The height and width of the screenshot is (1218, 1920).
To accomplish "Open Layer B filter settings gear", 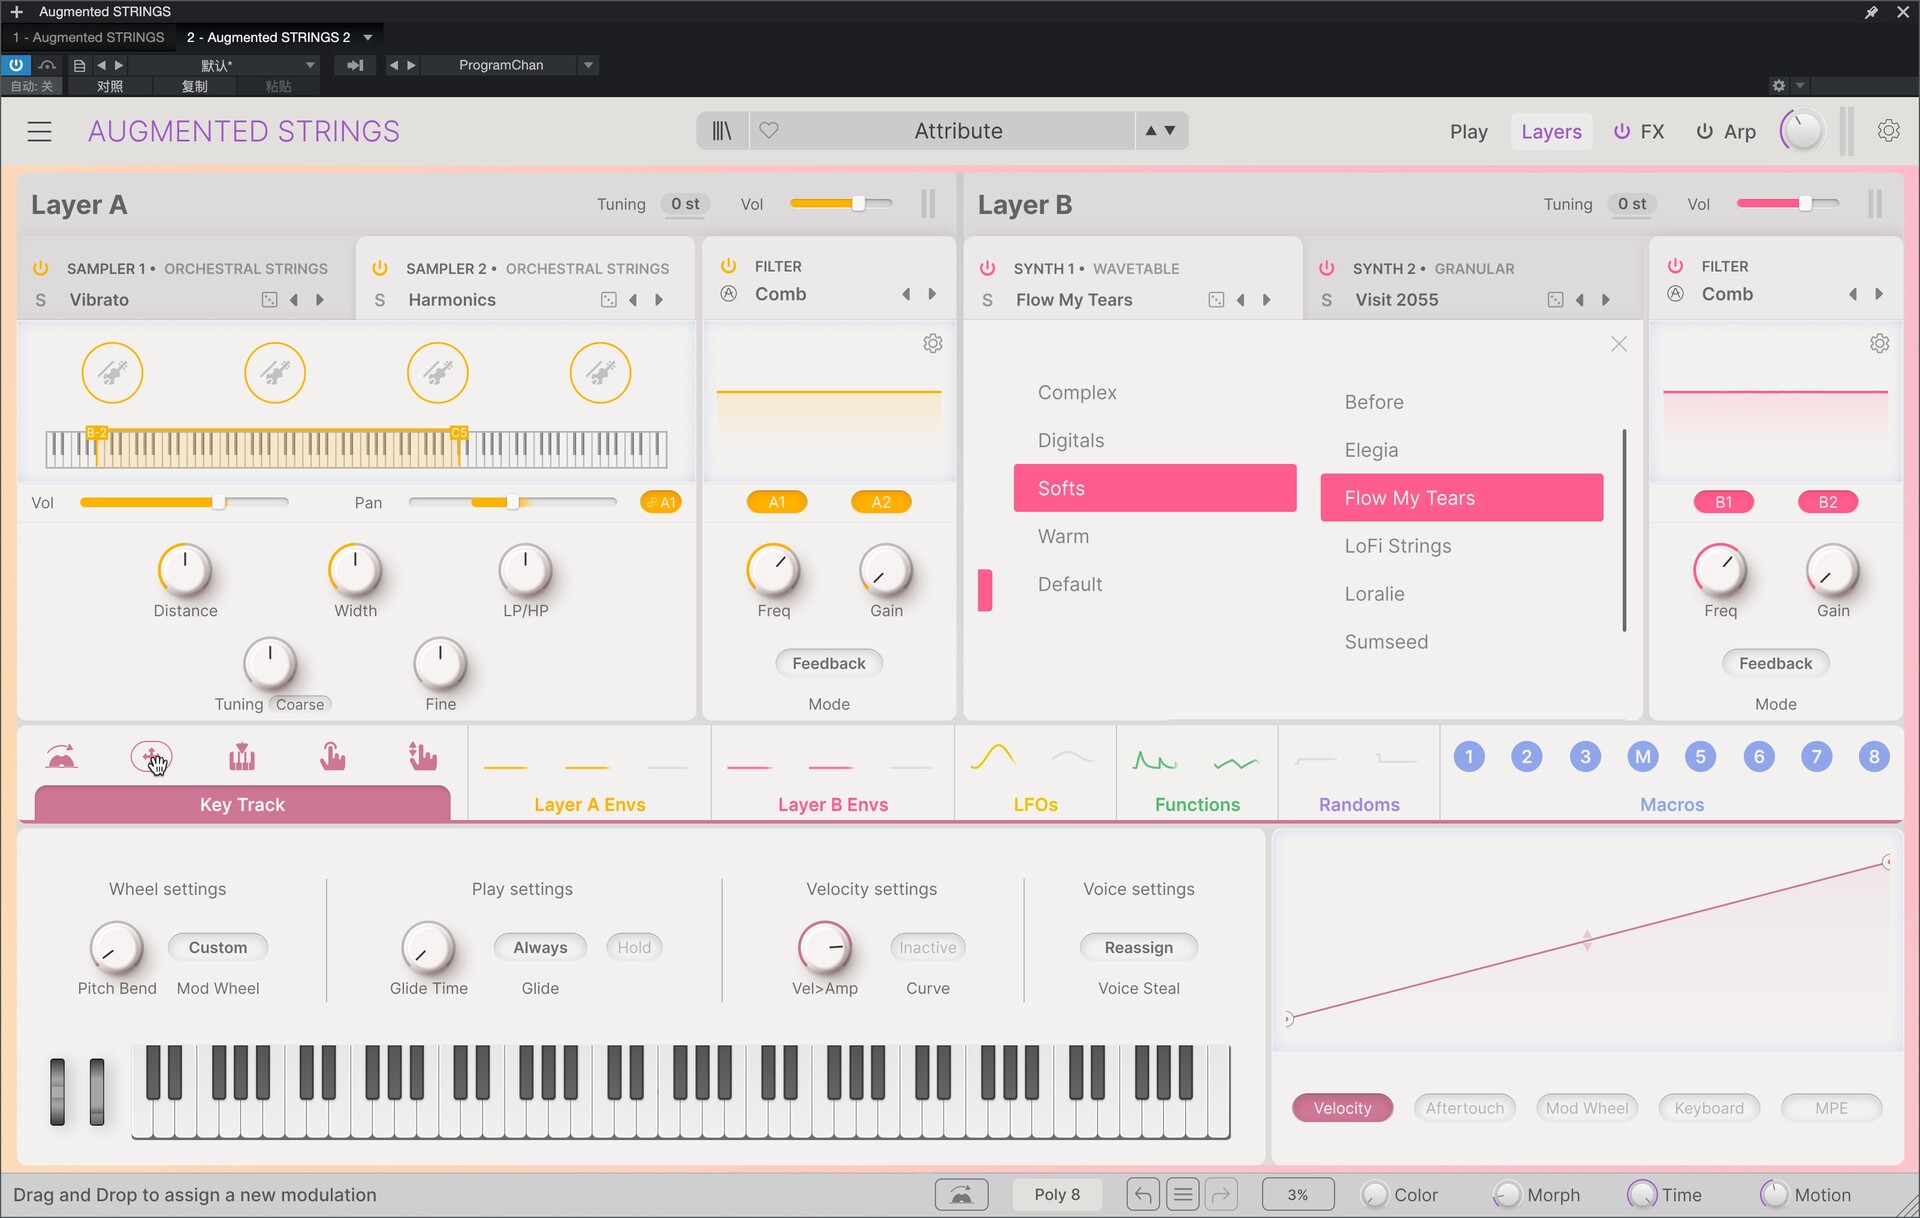I will click(1879, 343).
